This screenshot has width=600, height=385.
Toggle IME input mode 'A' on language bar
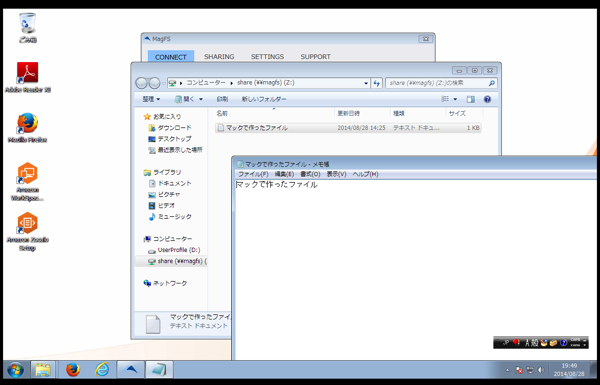527,343
